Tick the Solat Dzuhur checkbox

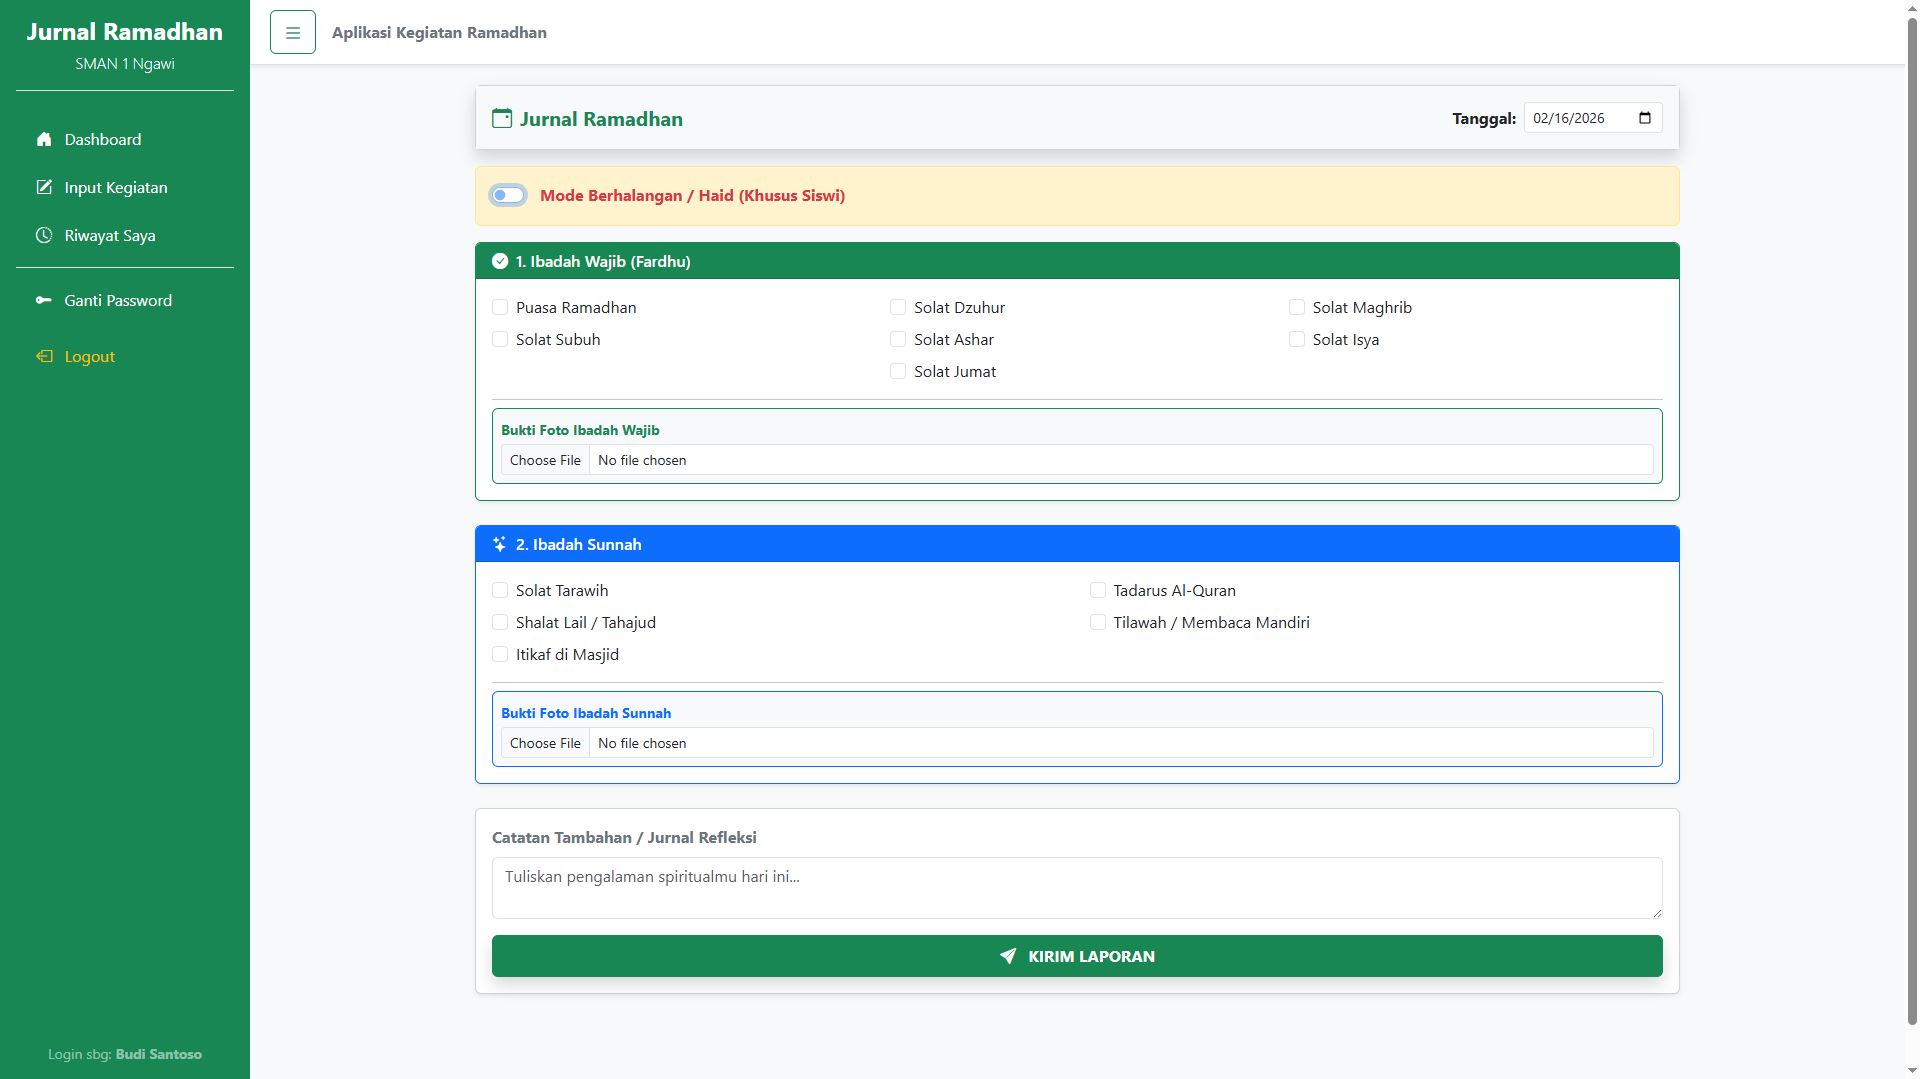(x=898, y=307)
